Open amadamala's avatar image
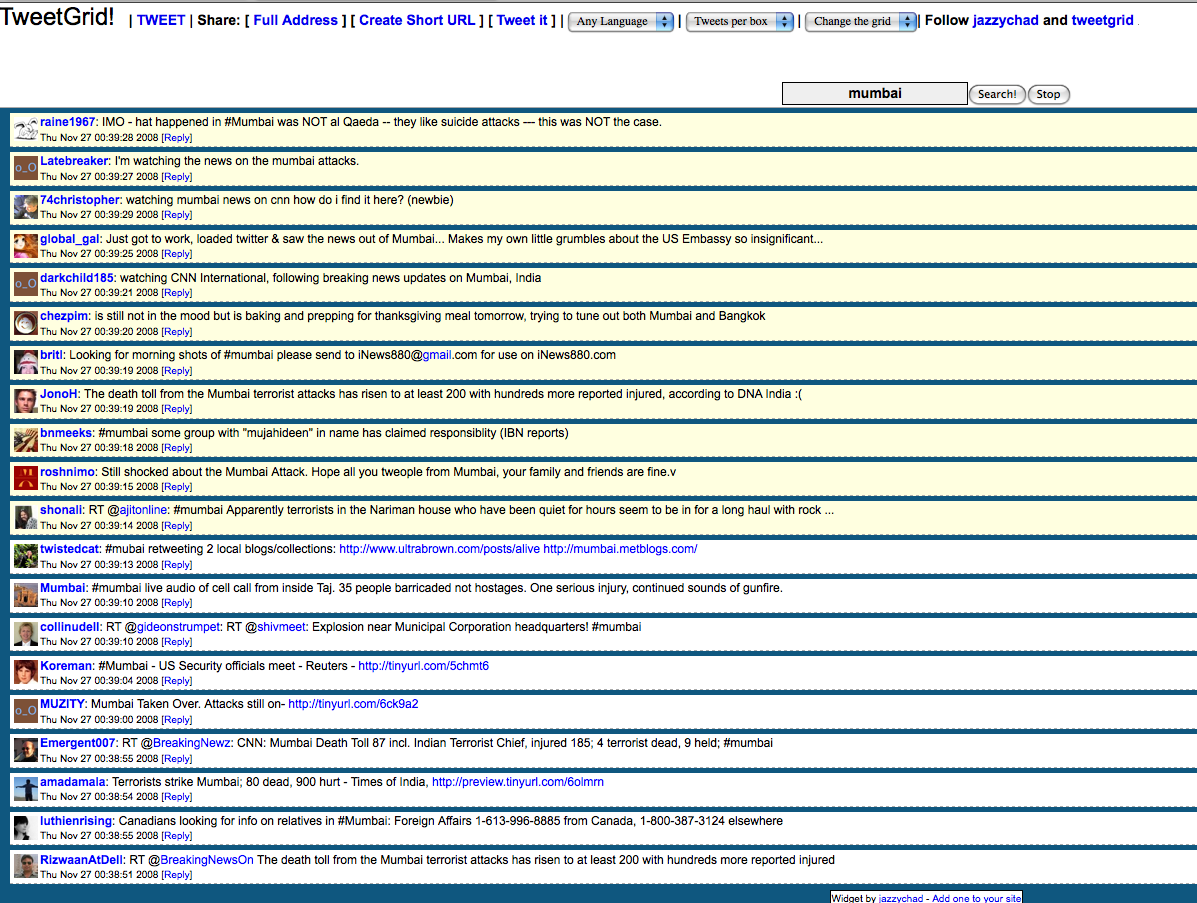This screenshot has width=1197, height=903. [x=26, y=789]
